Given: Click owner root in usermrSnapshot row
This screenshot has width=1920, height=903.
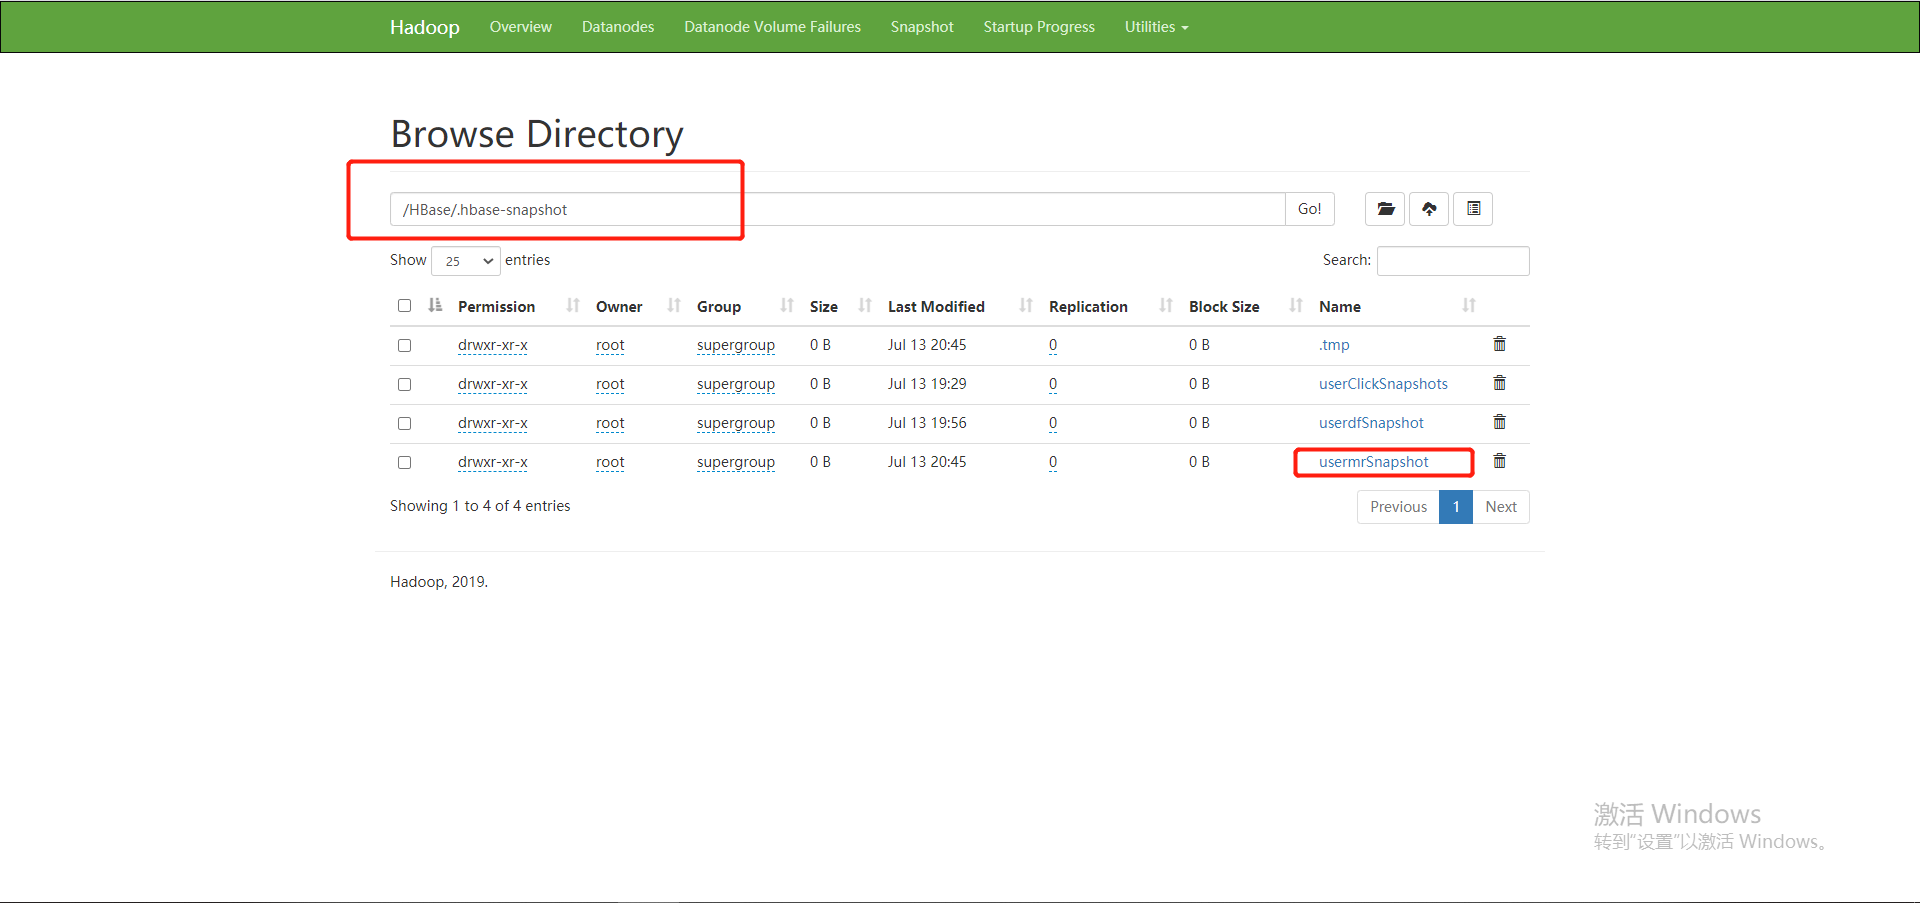Looking at the screenshot, I should click(x=610, y=462).
